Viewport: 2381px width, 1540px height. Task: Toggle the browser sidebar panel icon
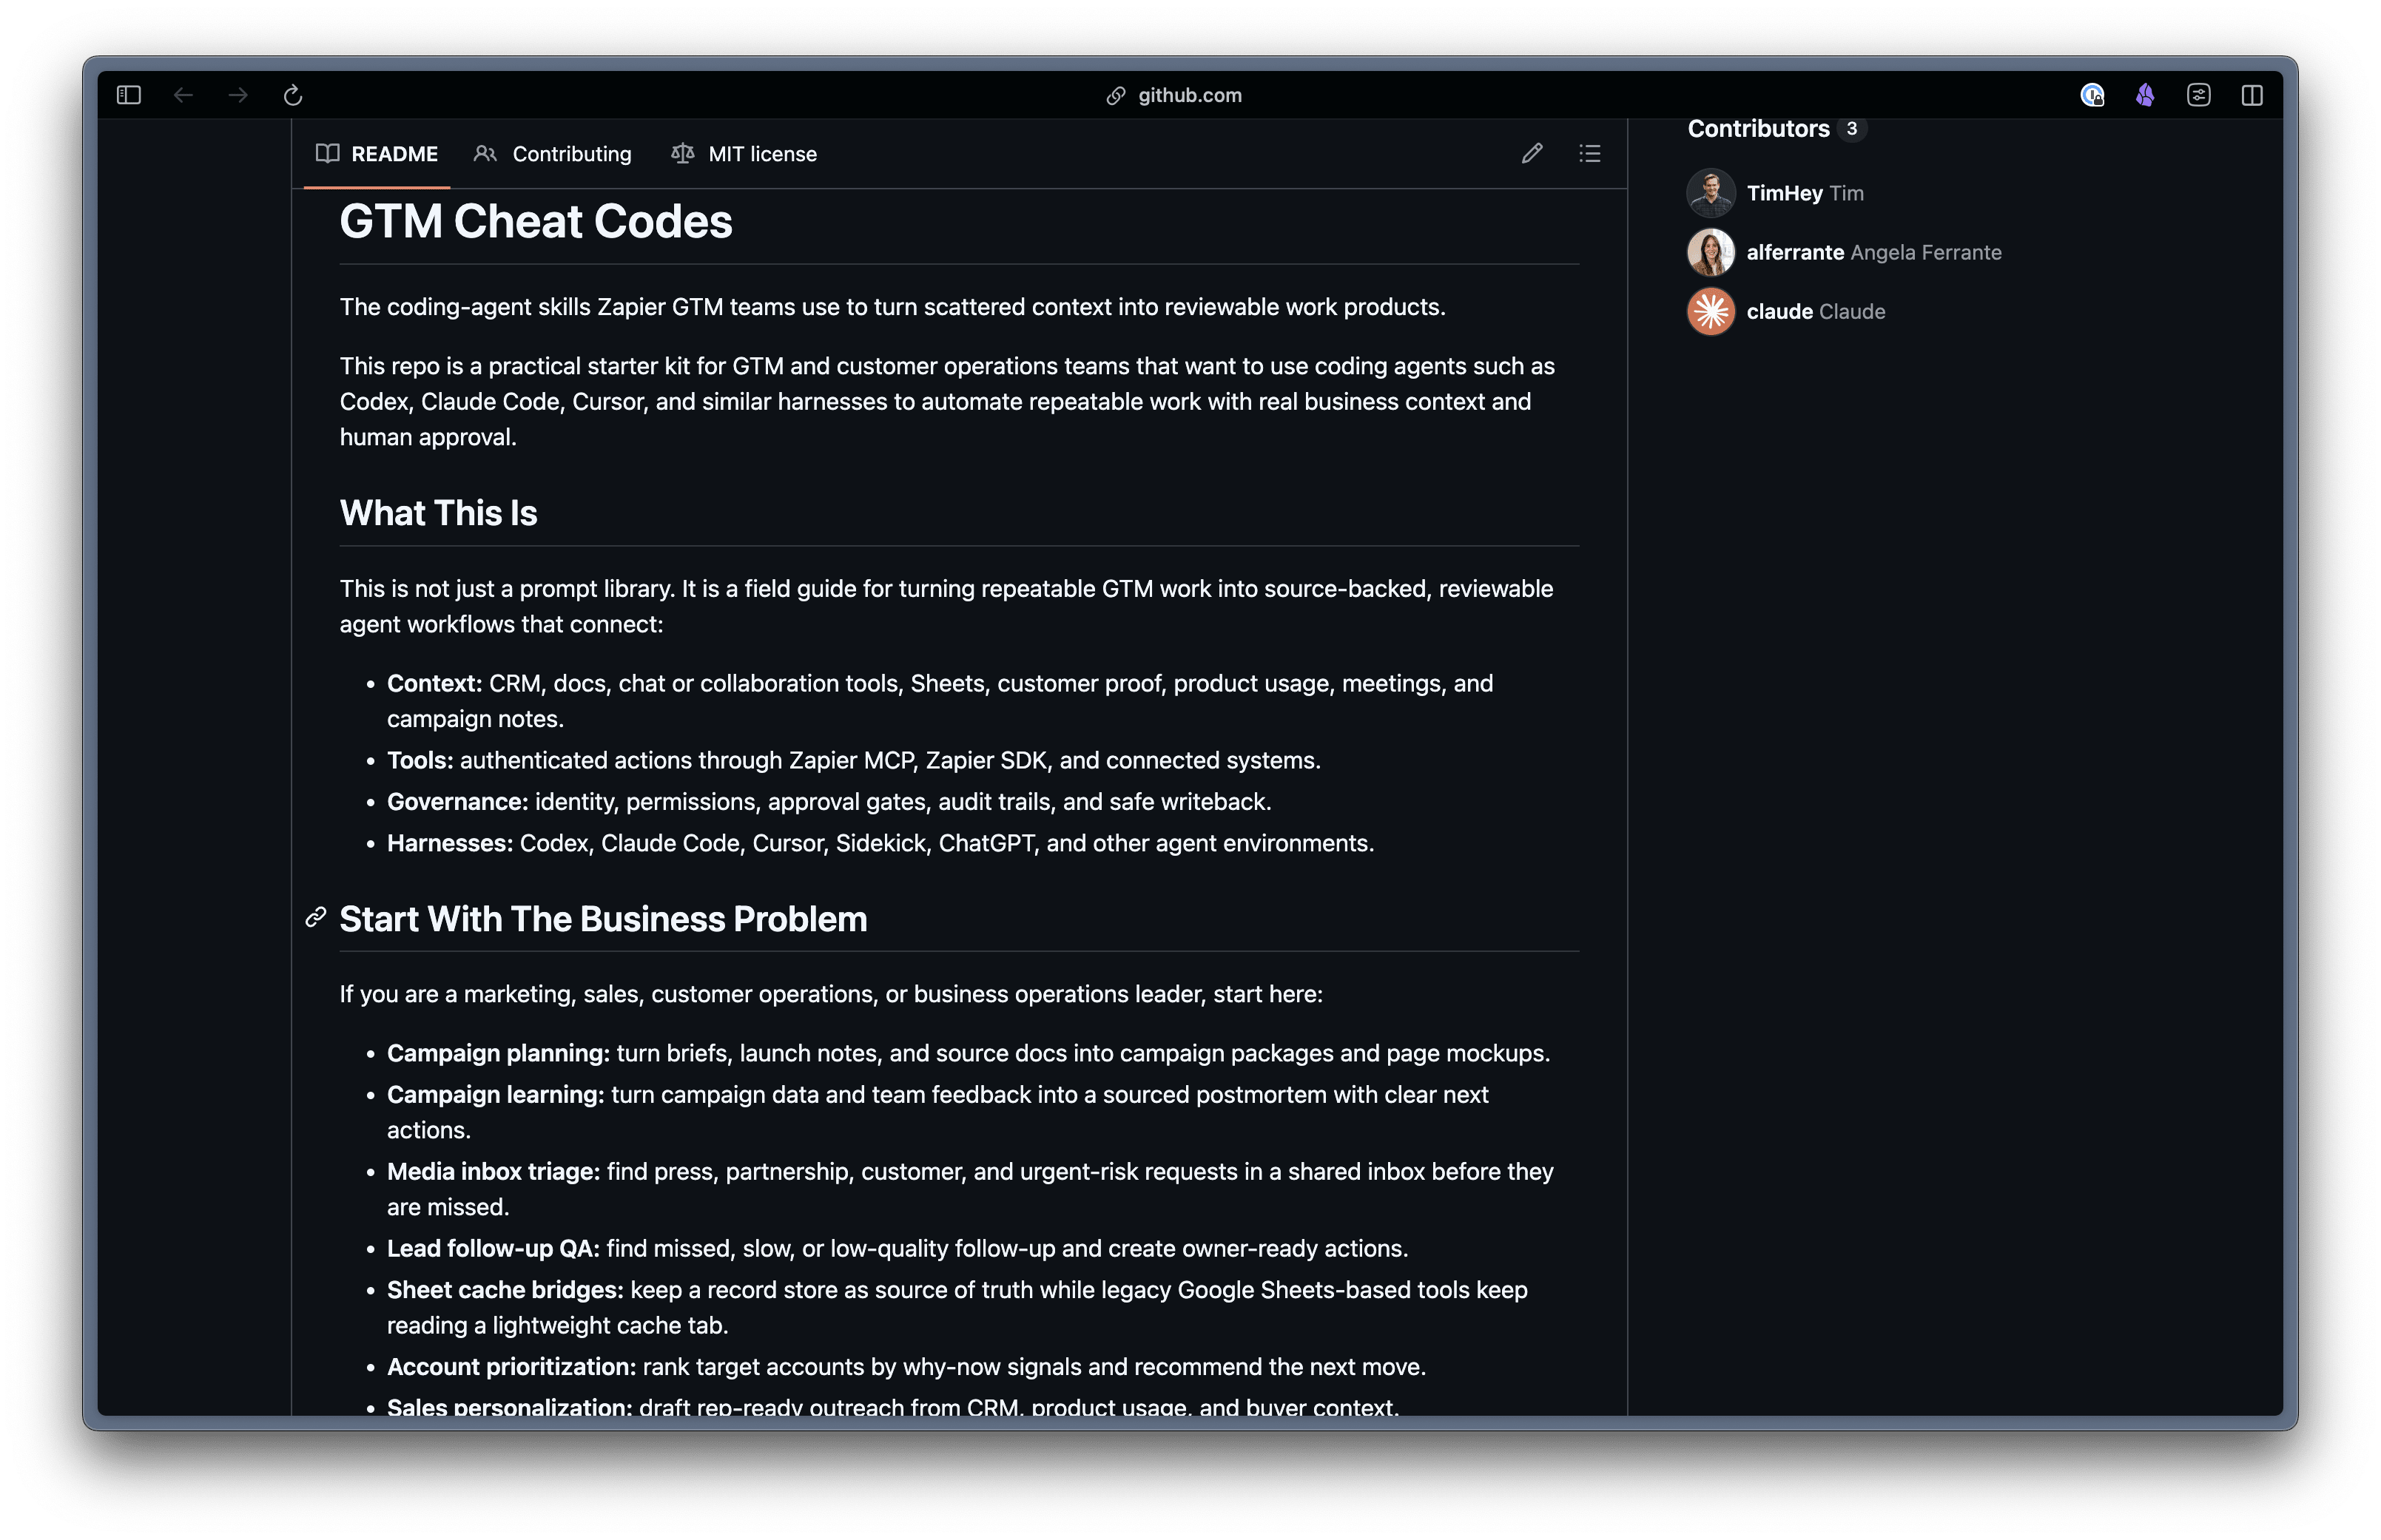129,95
